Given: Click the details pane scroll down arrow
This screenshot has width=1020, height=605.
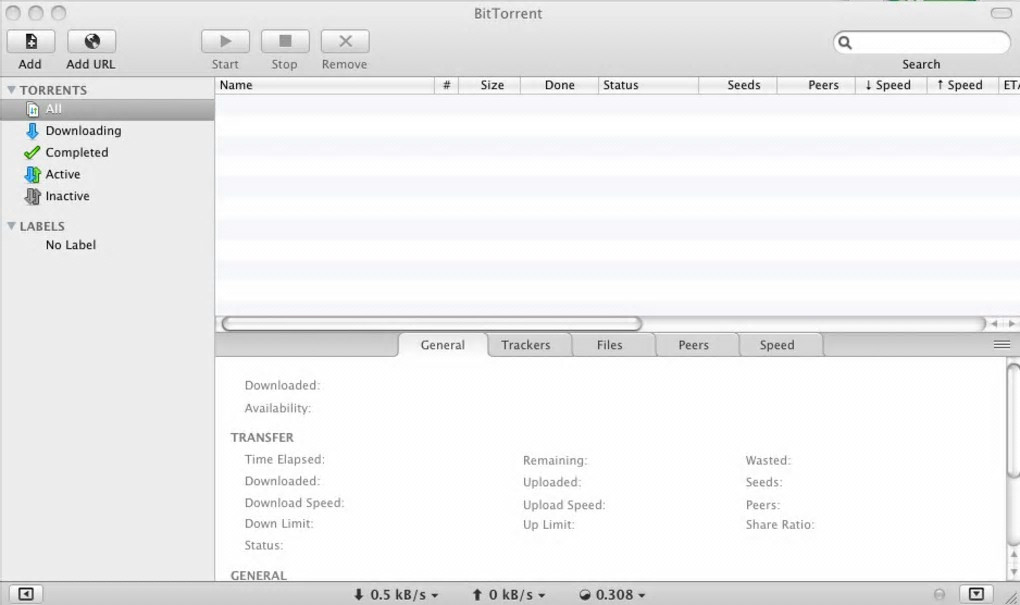Looking at the screenshot, I should (x=1013, y=571).
